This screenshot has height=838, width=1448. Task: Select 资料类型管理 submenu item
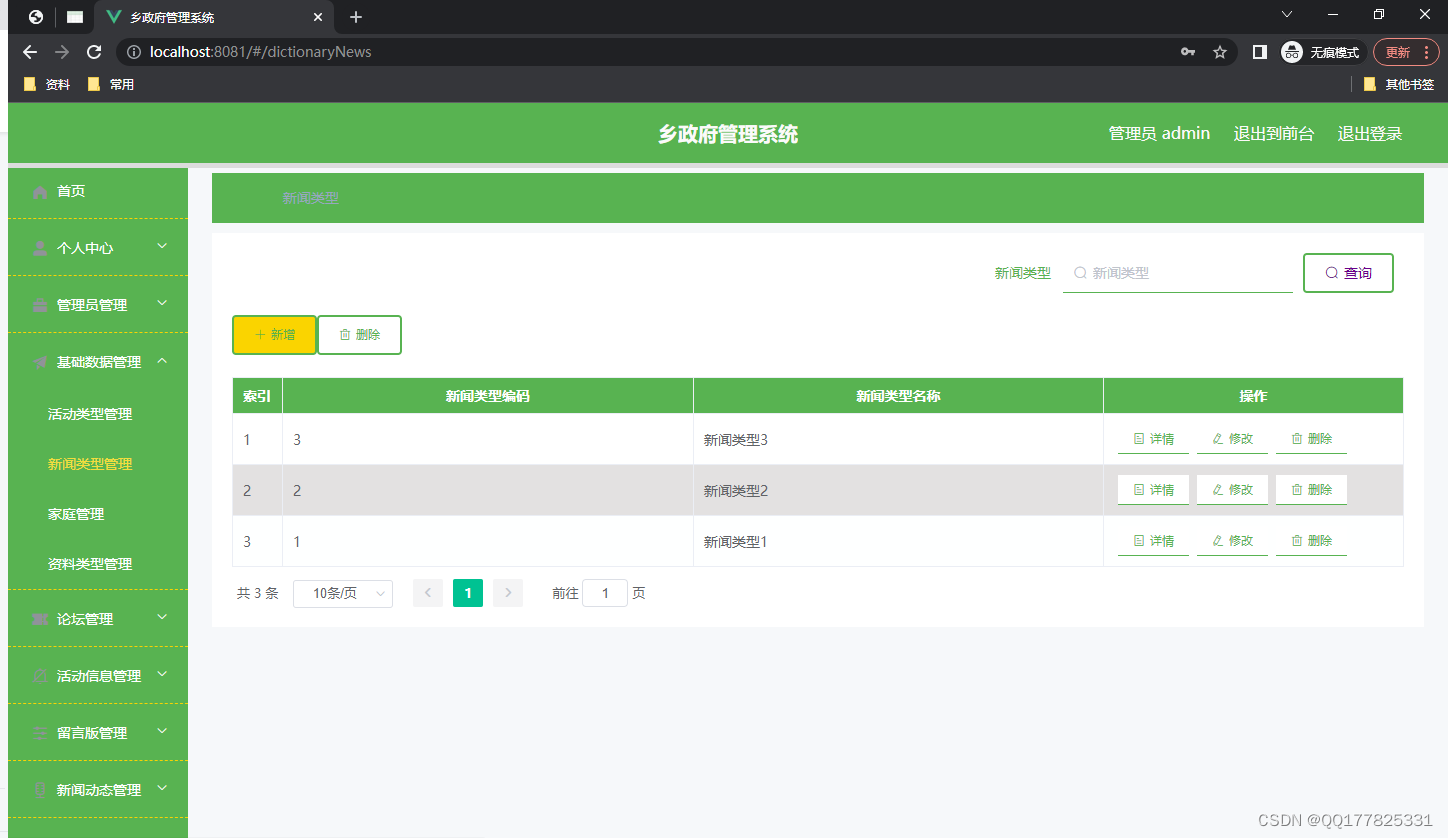pos(90,564)
